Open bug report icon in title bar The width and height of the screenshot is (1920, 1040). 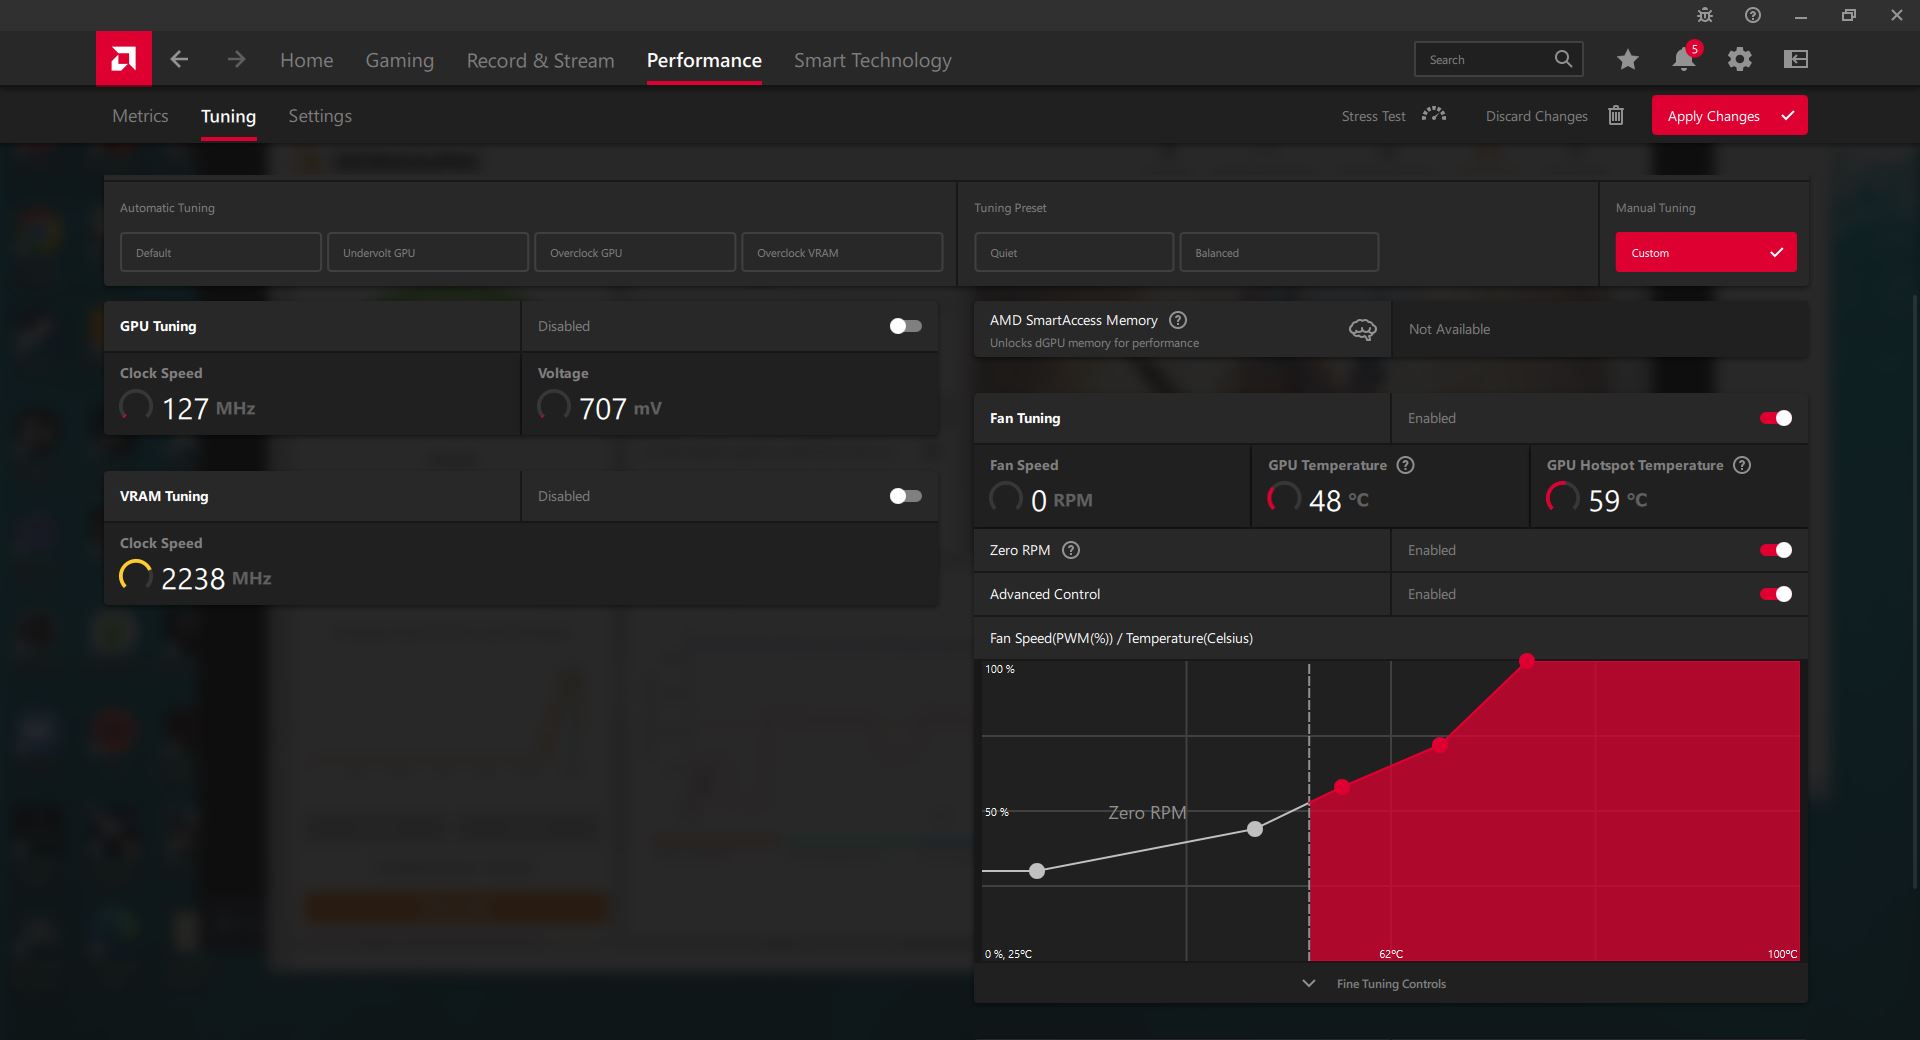click(x=1705, y=15)
